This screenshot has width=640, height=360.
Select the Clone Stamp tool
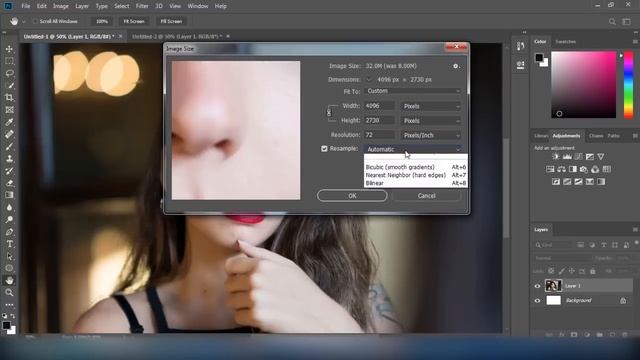pos(9,159)
